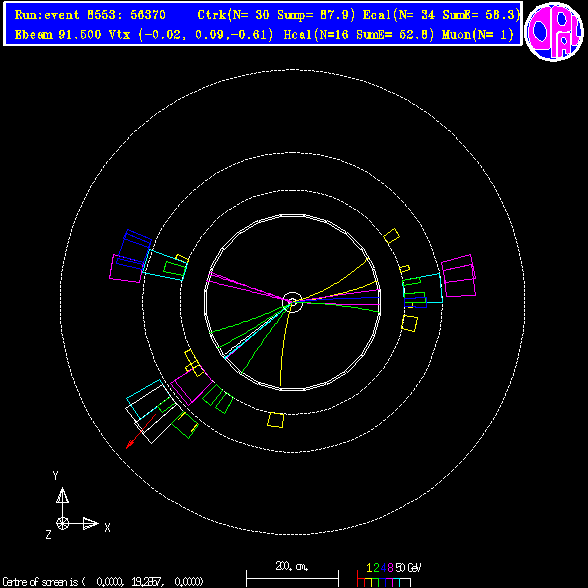The width and height of the screenshot is (588, 588).
Task: Click the magenta cluster box on far left
Action: click(x=126, y=268)
